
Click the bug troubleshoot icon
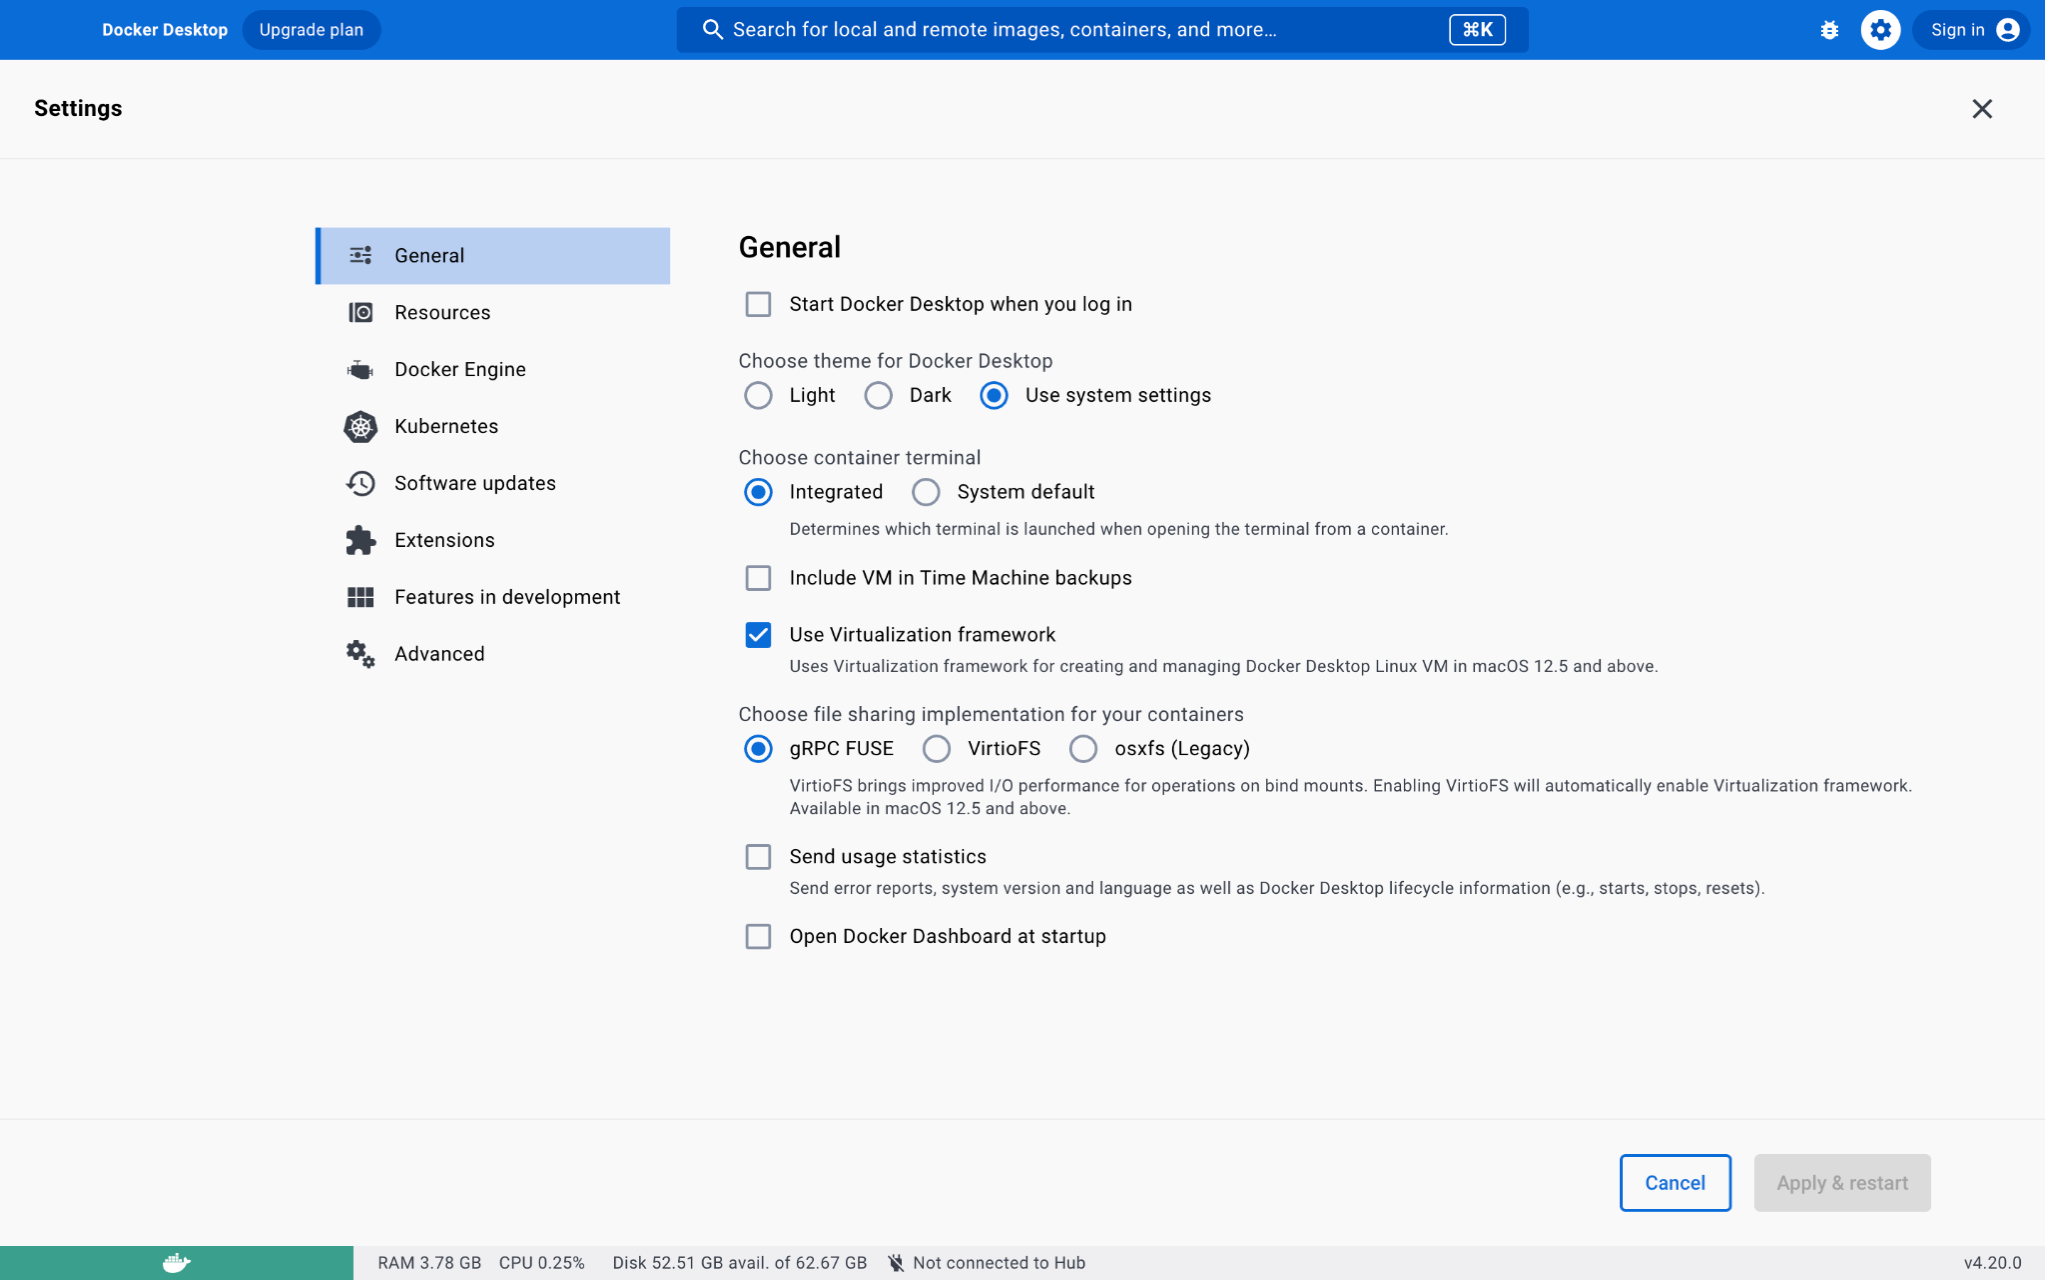coord(1829,30)
